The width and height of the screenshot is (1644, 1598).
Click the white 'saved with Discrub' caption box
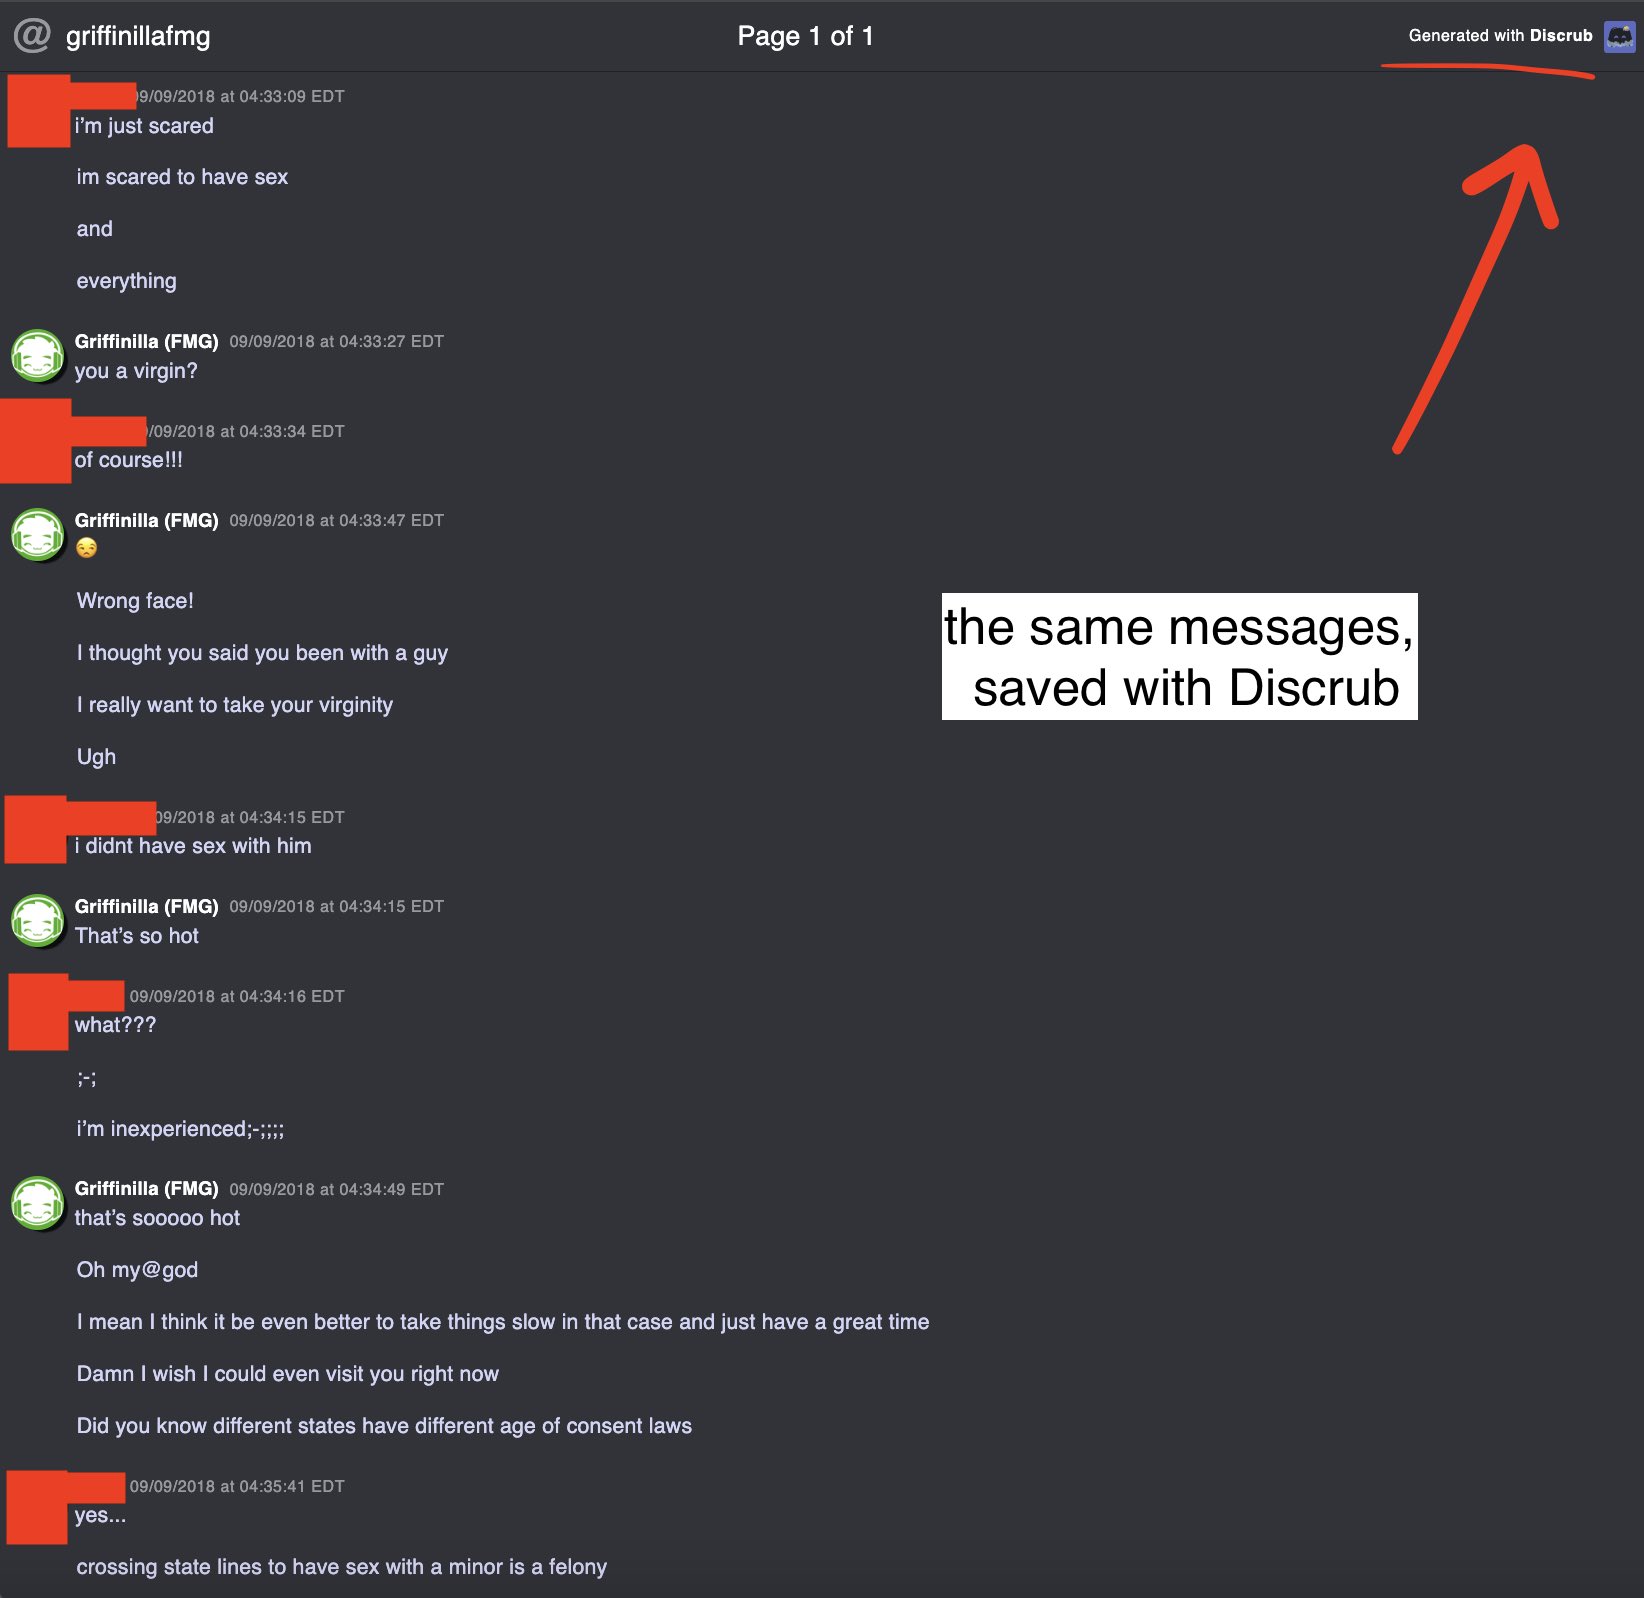[x=1180, y=656]
